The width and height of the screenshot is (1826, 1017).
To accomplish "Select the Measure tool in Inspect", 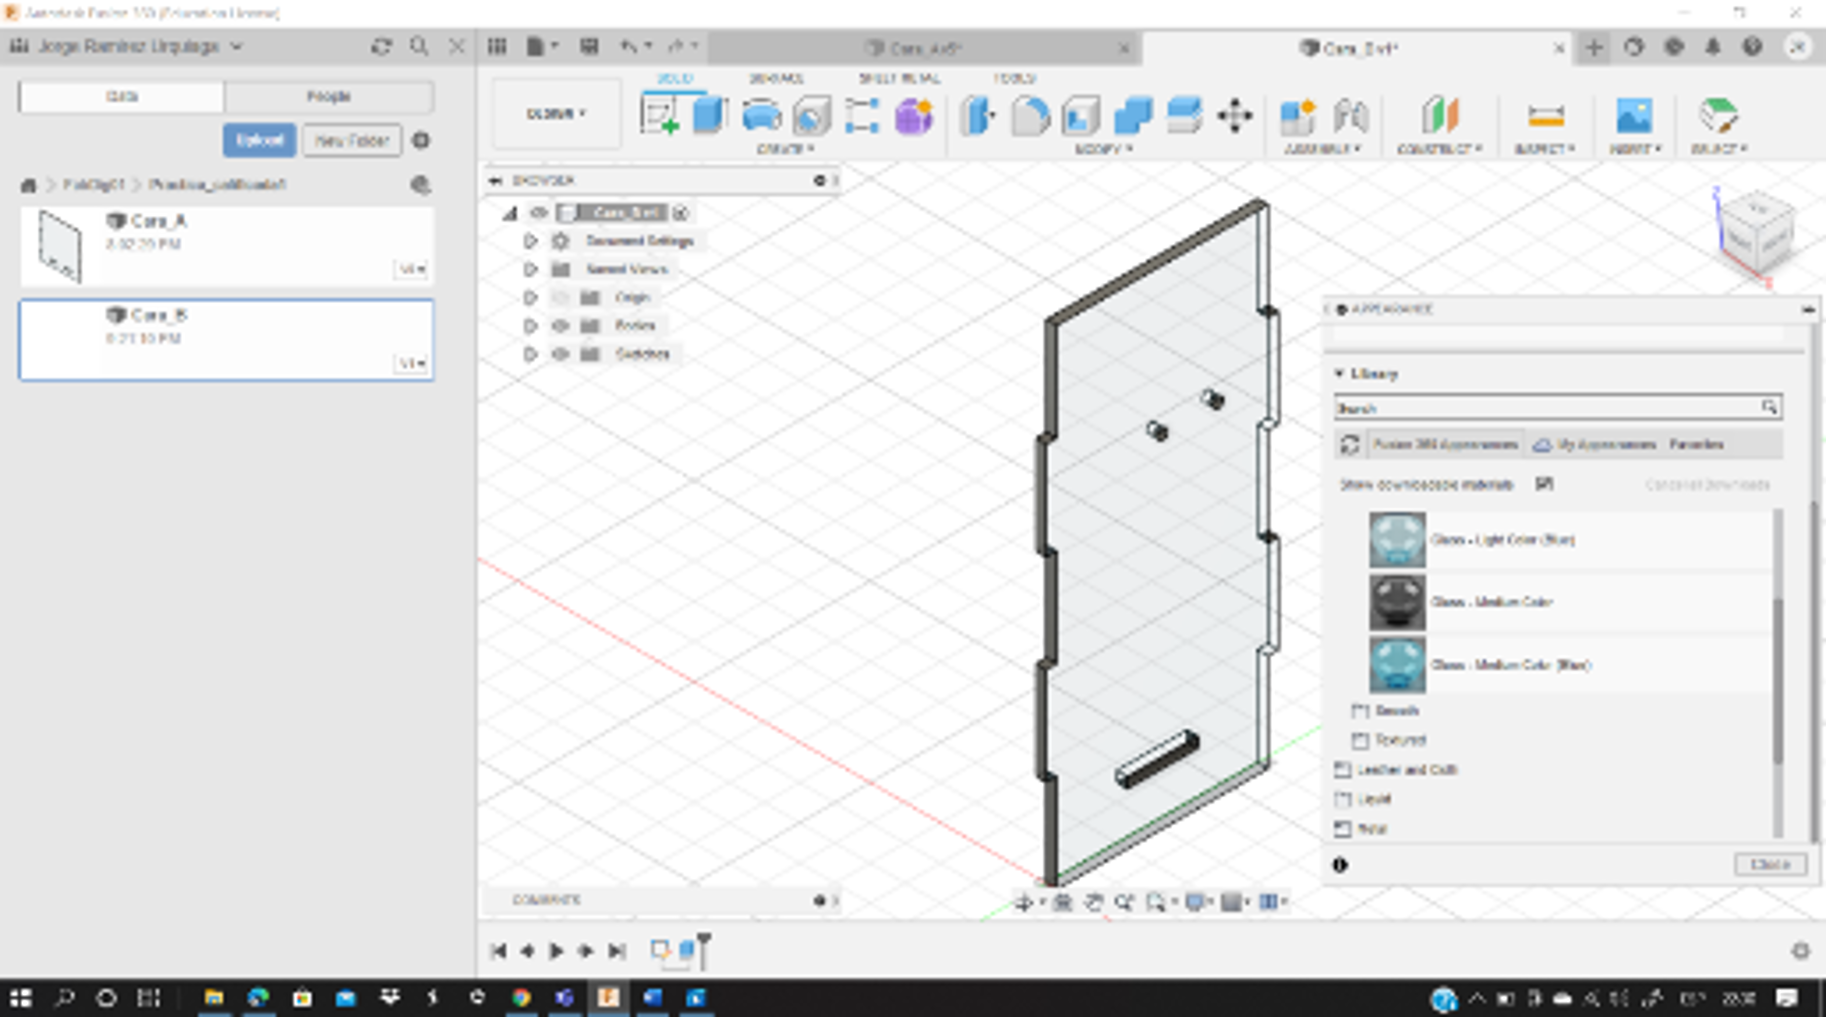I will click(x=1545, y=115).
